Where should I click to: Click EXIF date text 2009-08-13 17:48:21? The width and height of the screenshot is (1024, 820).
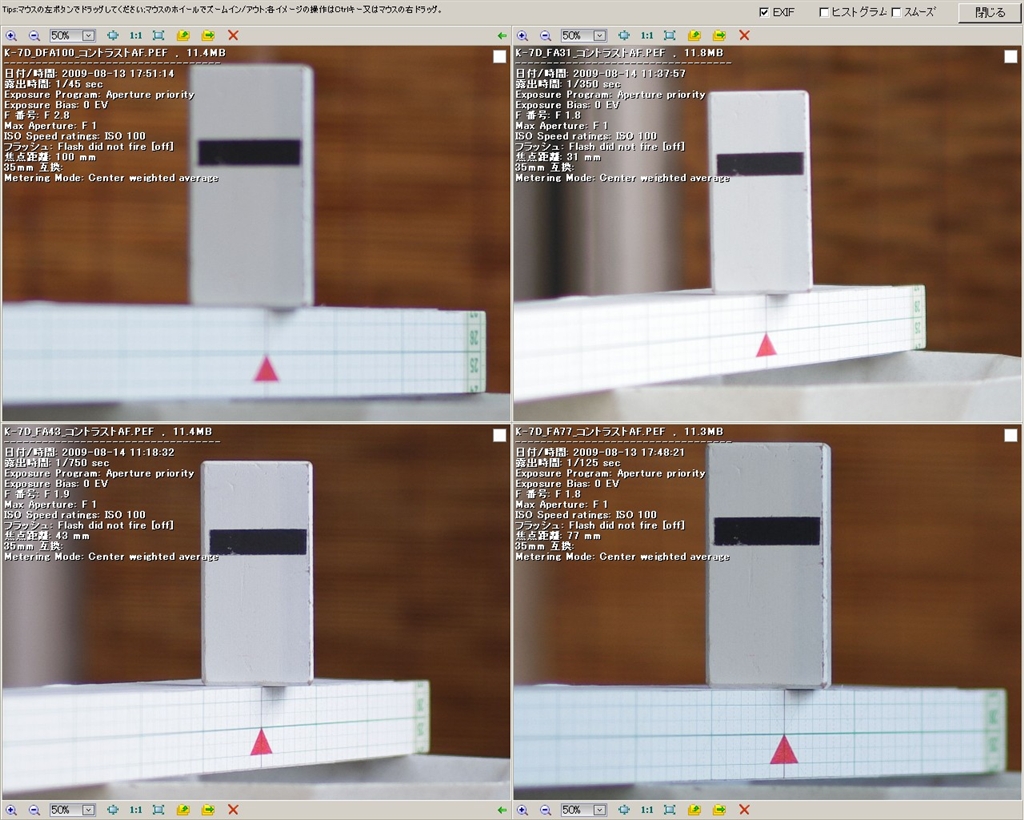(x=630, y=452)
